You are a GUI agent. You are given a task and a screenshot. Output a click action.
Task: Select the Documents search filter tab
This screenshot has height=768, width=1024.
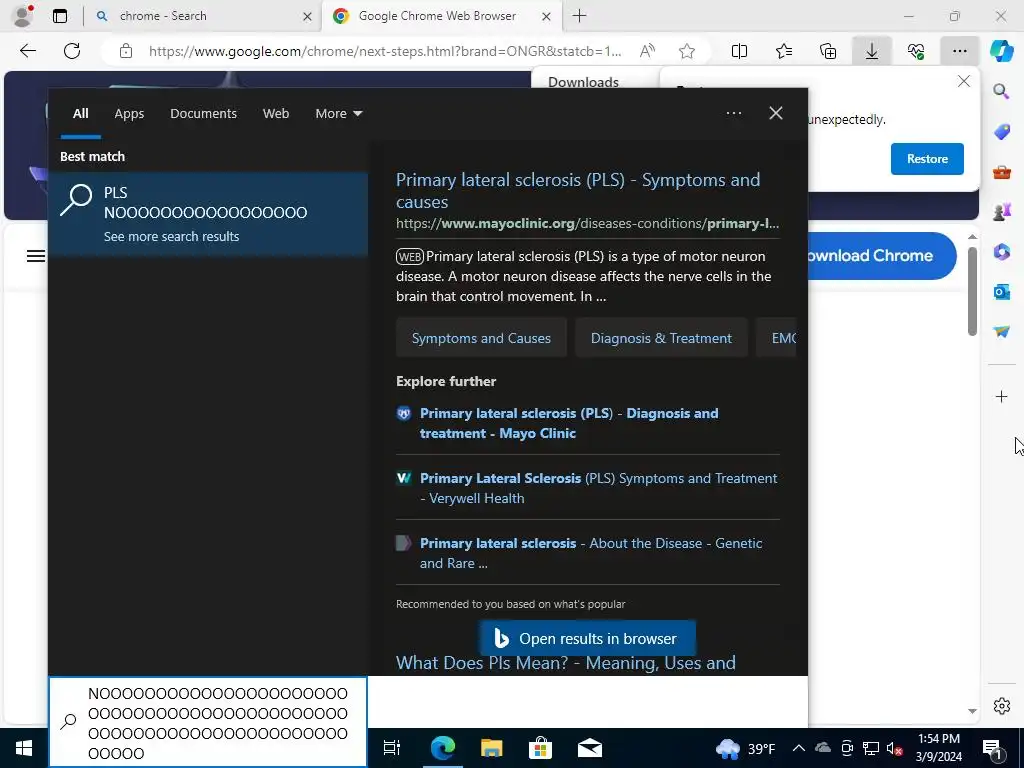[203, 114]
